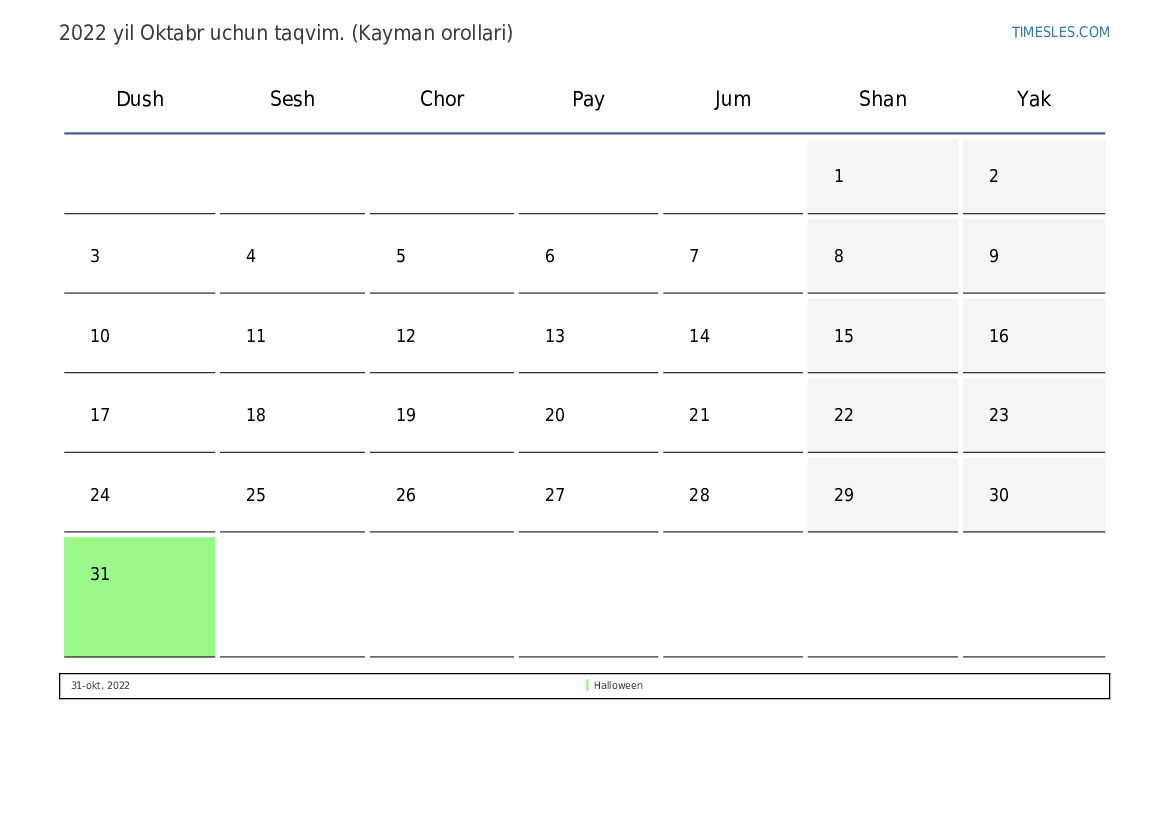The width and height of the screenshot is (1169, 827).
Task: Click day 19 in the calendar
Action: pos(441,415)
